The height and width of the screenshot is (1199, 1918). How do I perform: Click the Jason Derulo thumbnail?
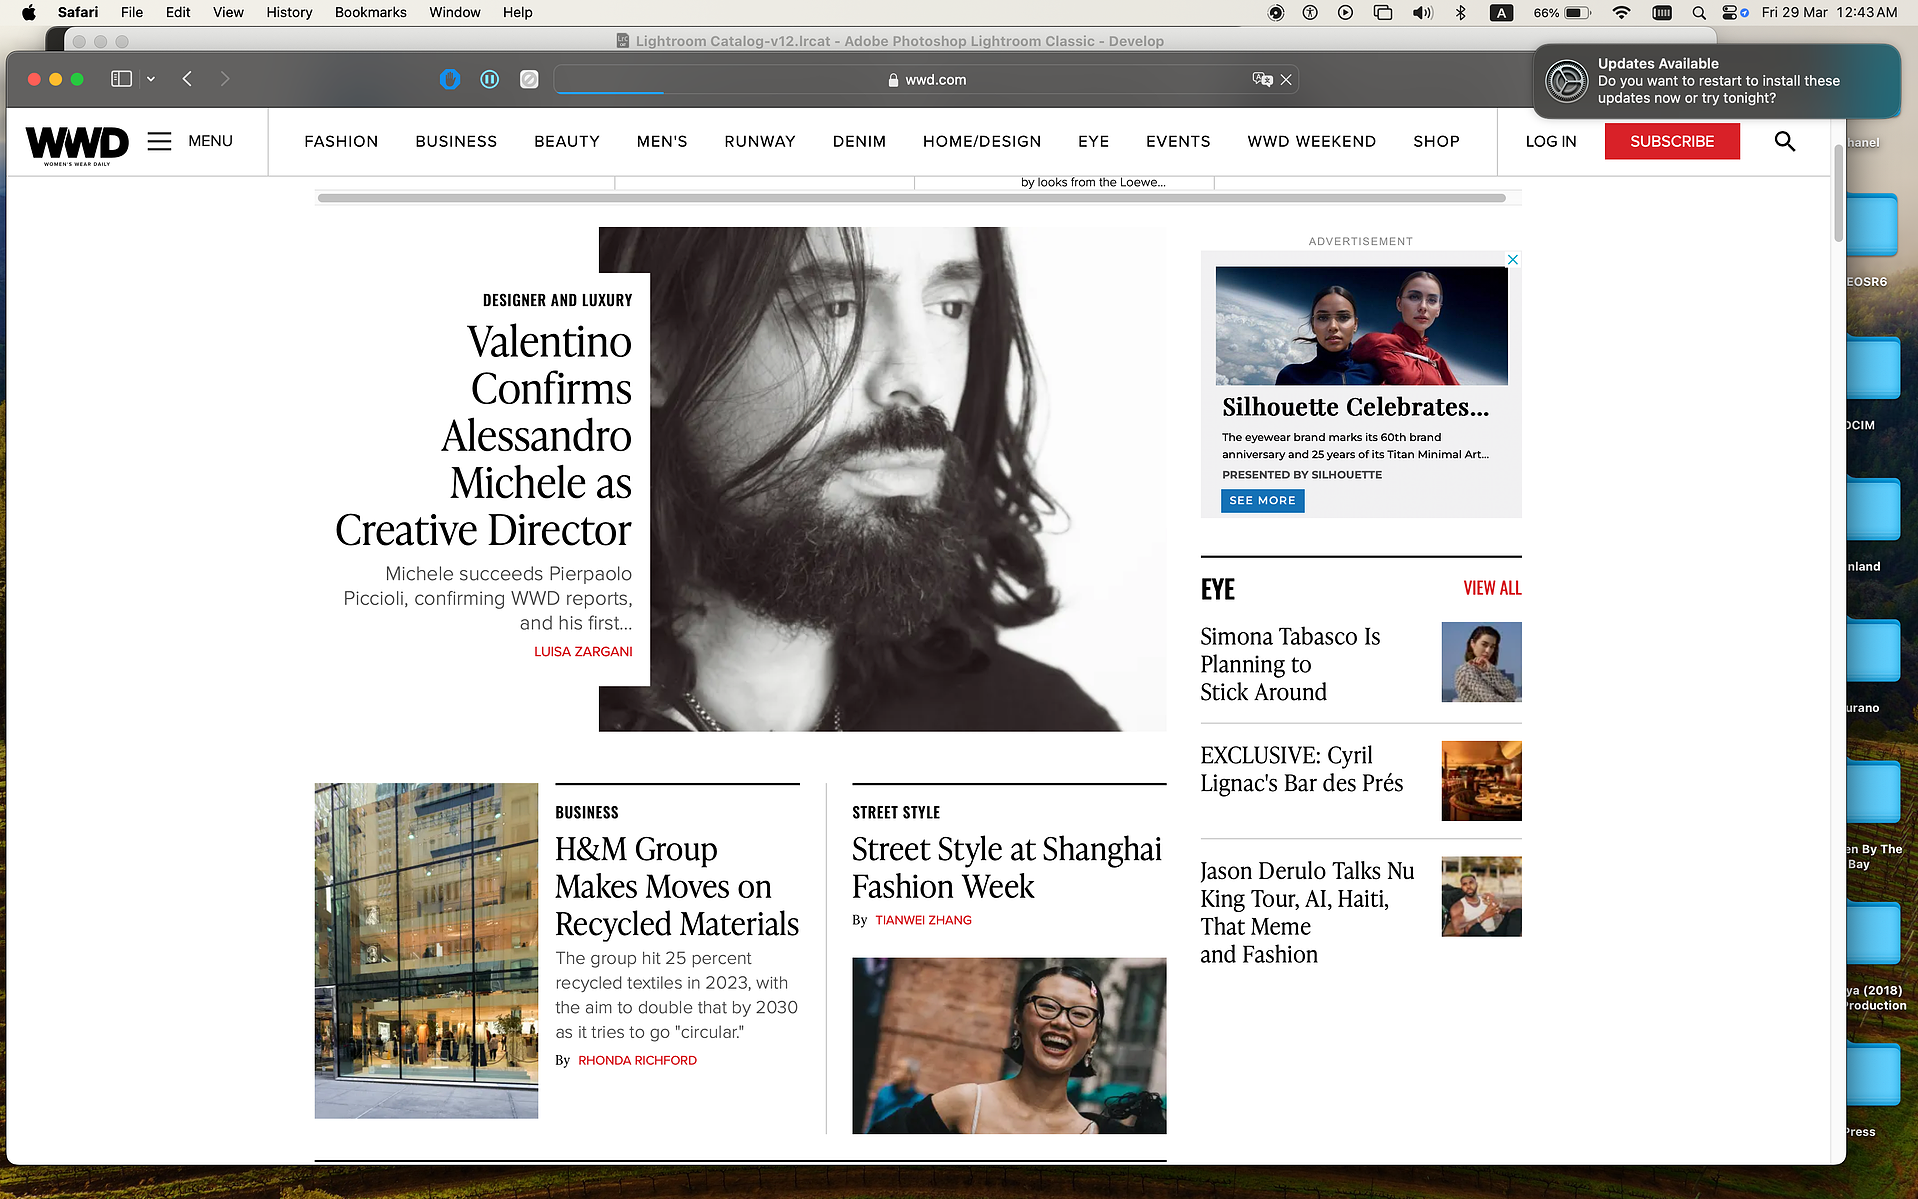1481,896
